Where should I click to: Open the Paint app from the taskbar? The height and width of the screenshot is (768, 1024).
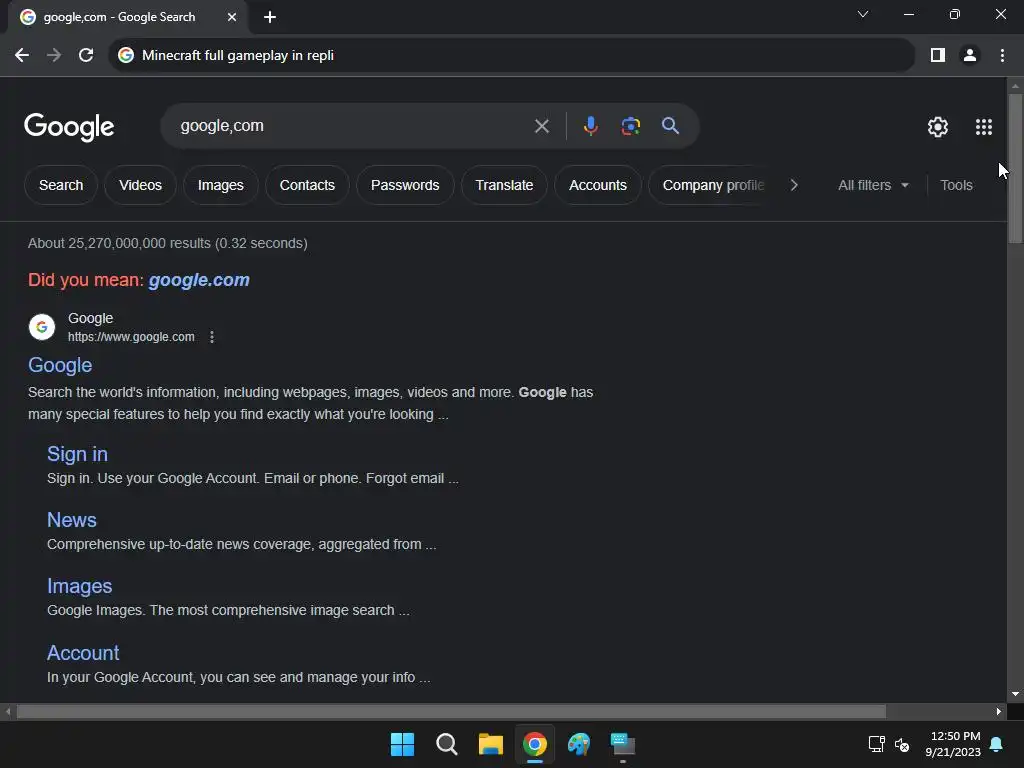coord(579,744)
